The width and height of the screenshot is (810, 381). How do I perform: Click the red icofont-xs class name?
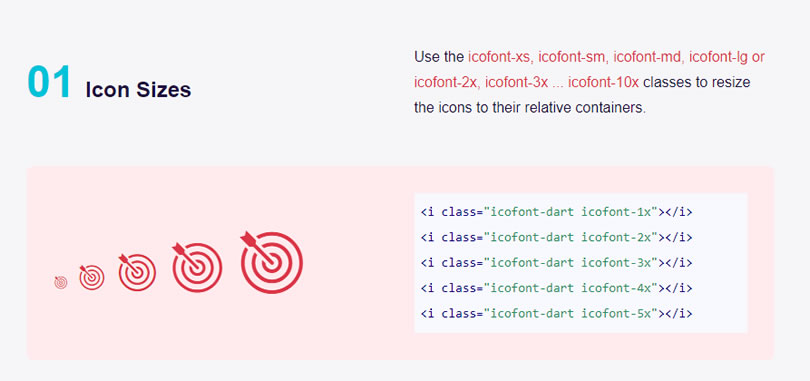click(500, 57)
